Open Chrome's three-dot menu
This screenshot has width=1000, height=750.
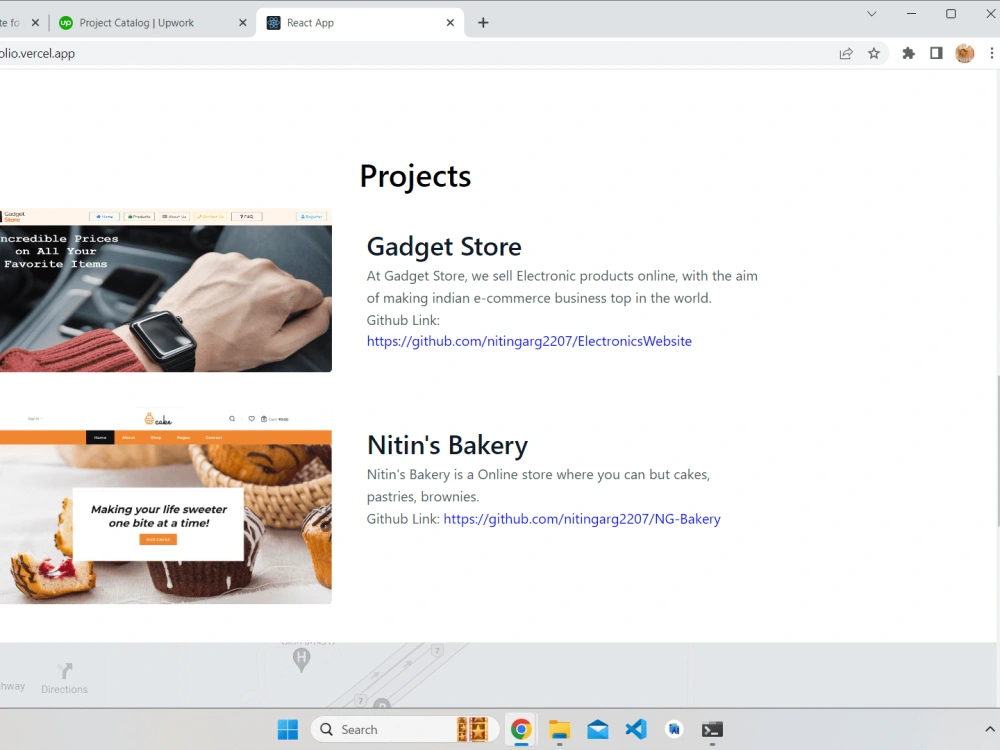(x=992, y=53)
